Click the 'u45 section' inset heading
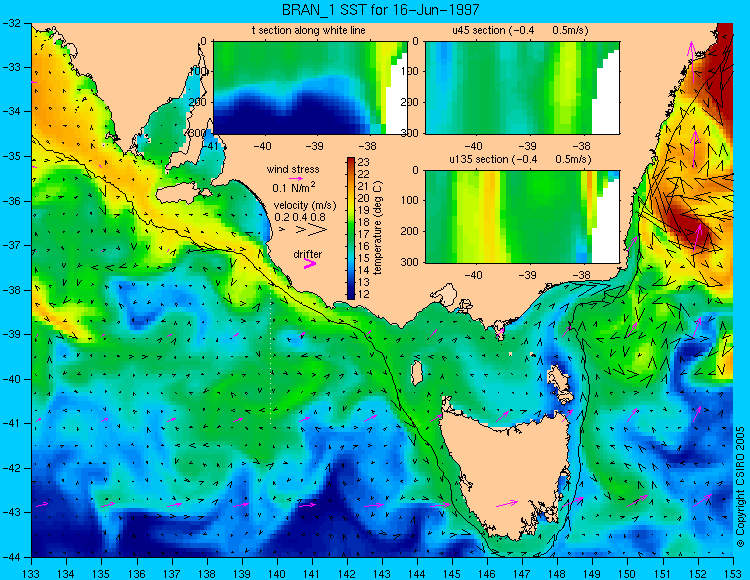Viewport: 750px width, 580px height. 520,30
